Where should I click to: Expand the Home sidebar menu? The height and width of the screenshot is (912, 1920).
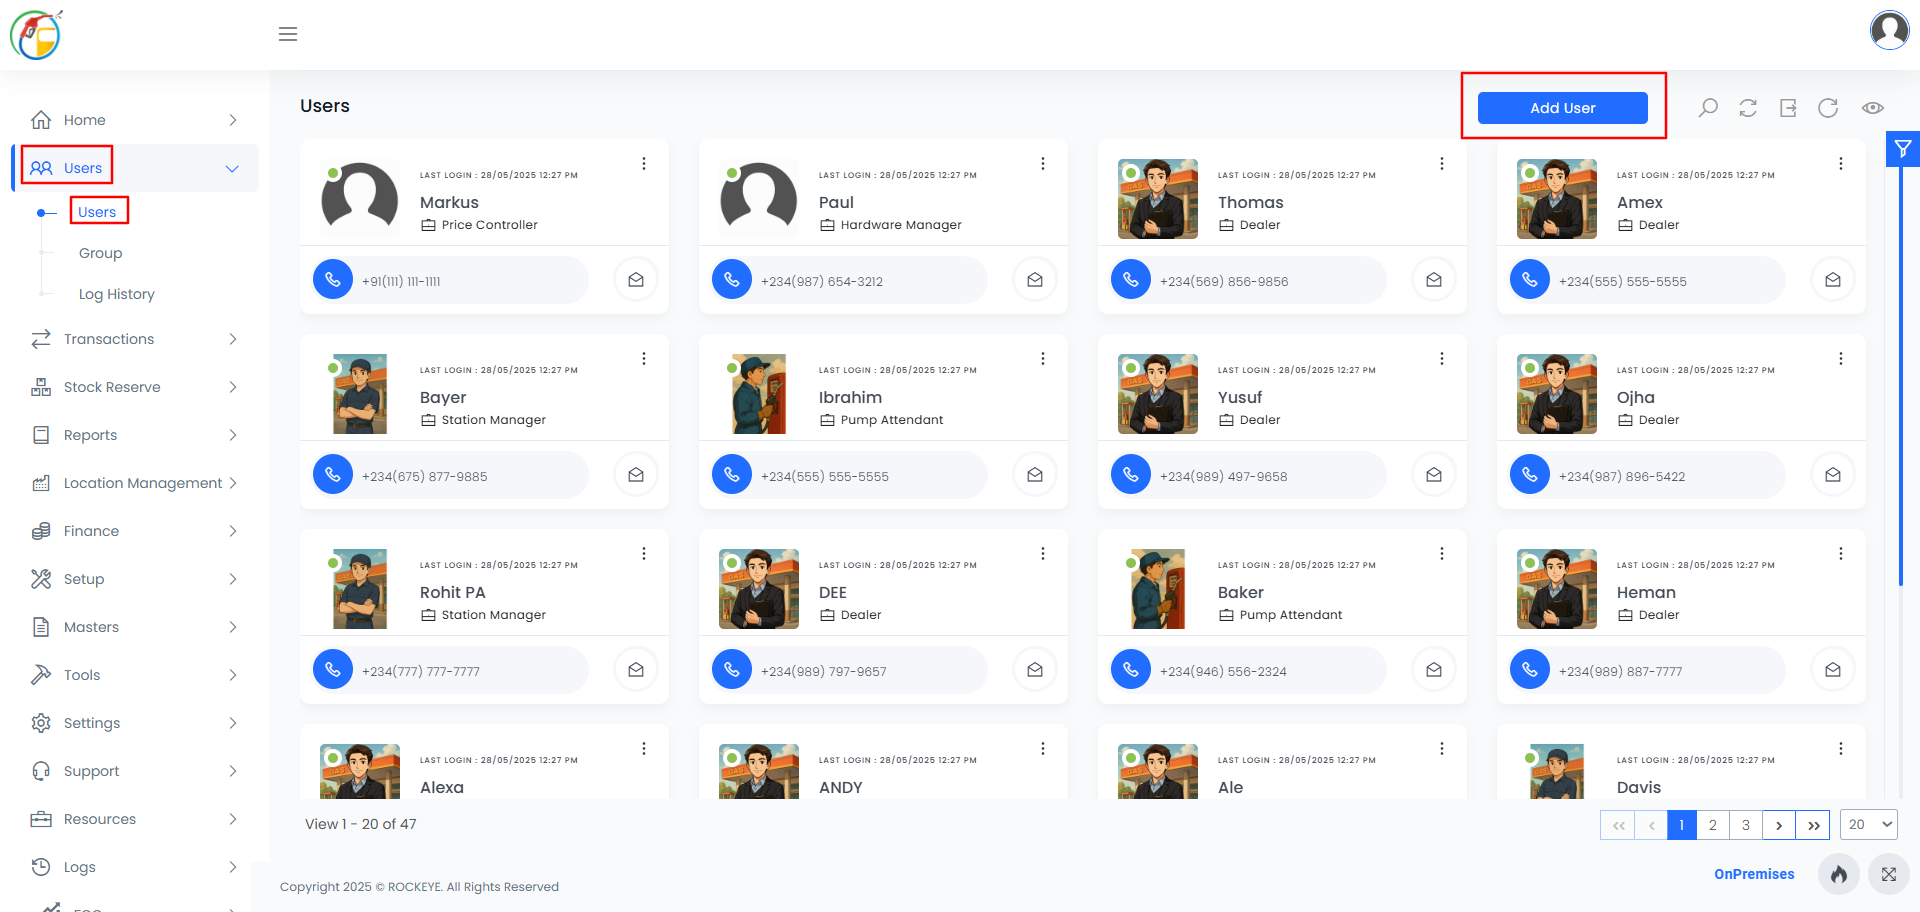(135, 120)
